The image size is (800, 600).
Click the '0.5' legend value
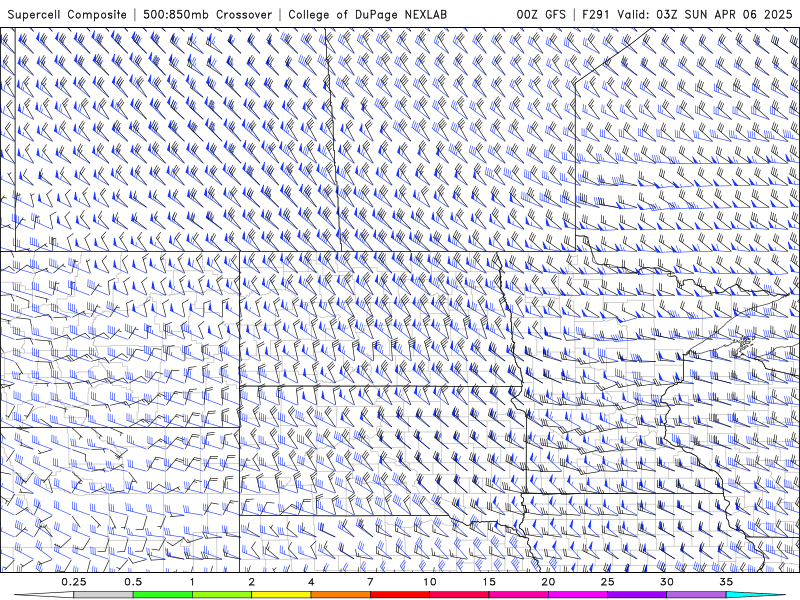pos(133,582)
